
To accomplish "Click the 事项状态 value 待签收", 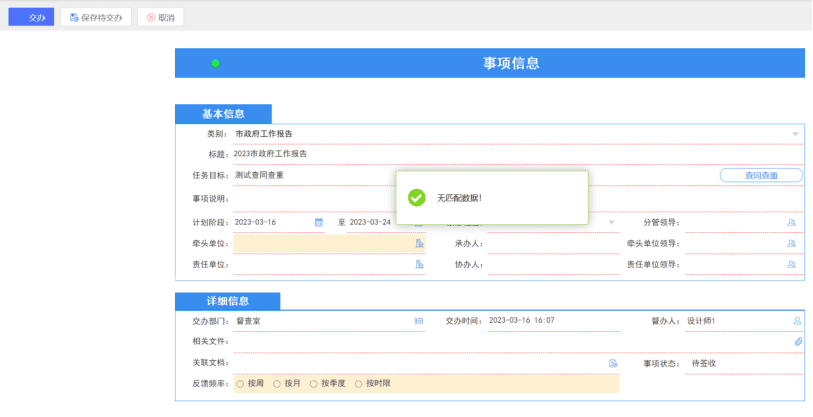I will click(x=704, y=364).
